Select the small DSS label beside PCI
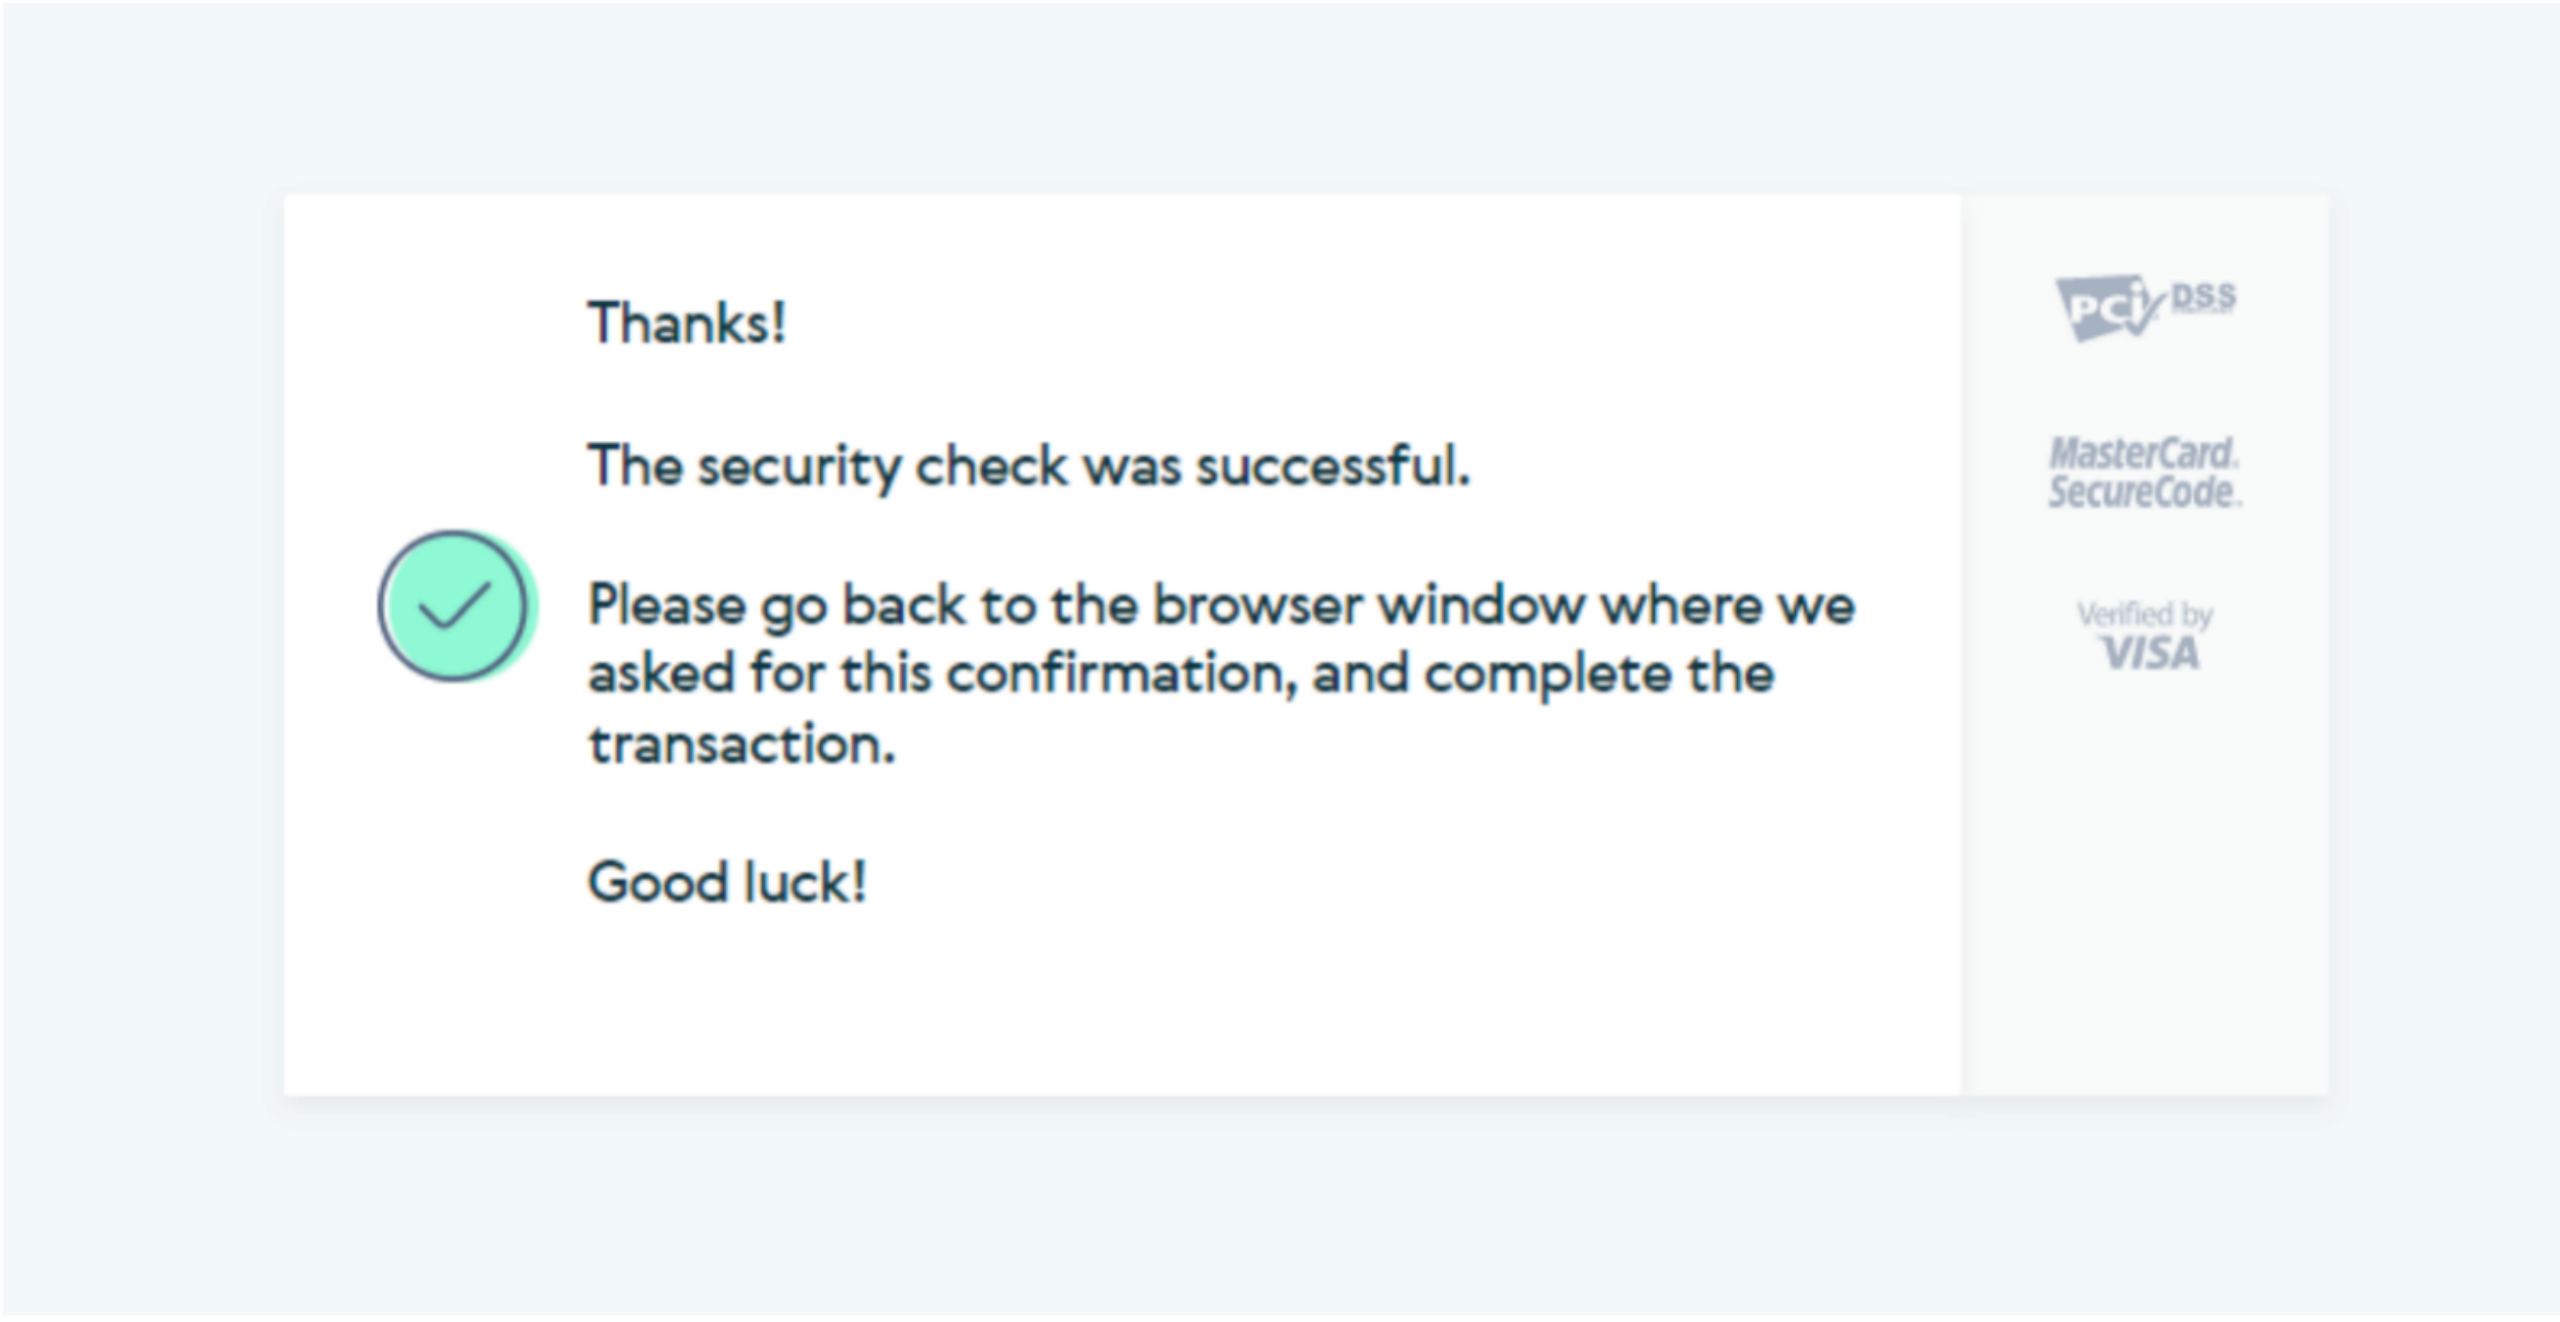The height and width of the screenshot is (1322, 2560). 2204,297
